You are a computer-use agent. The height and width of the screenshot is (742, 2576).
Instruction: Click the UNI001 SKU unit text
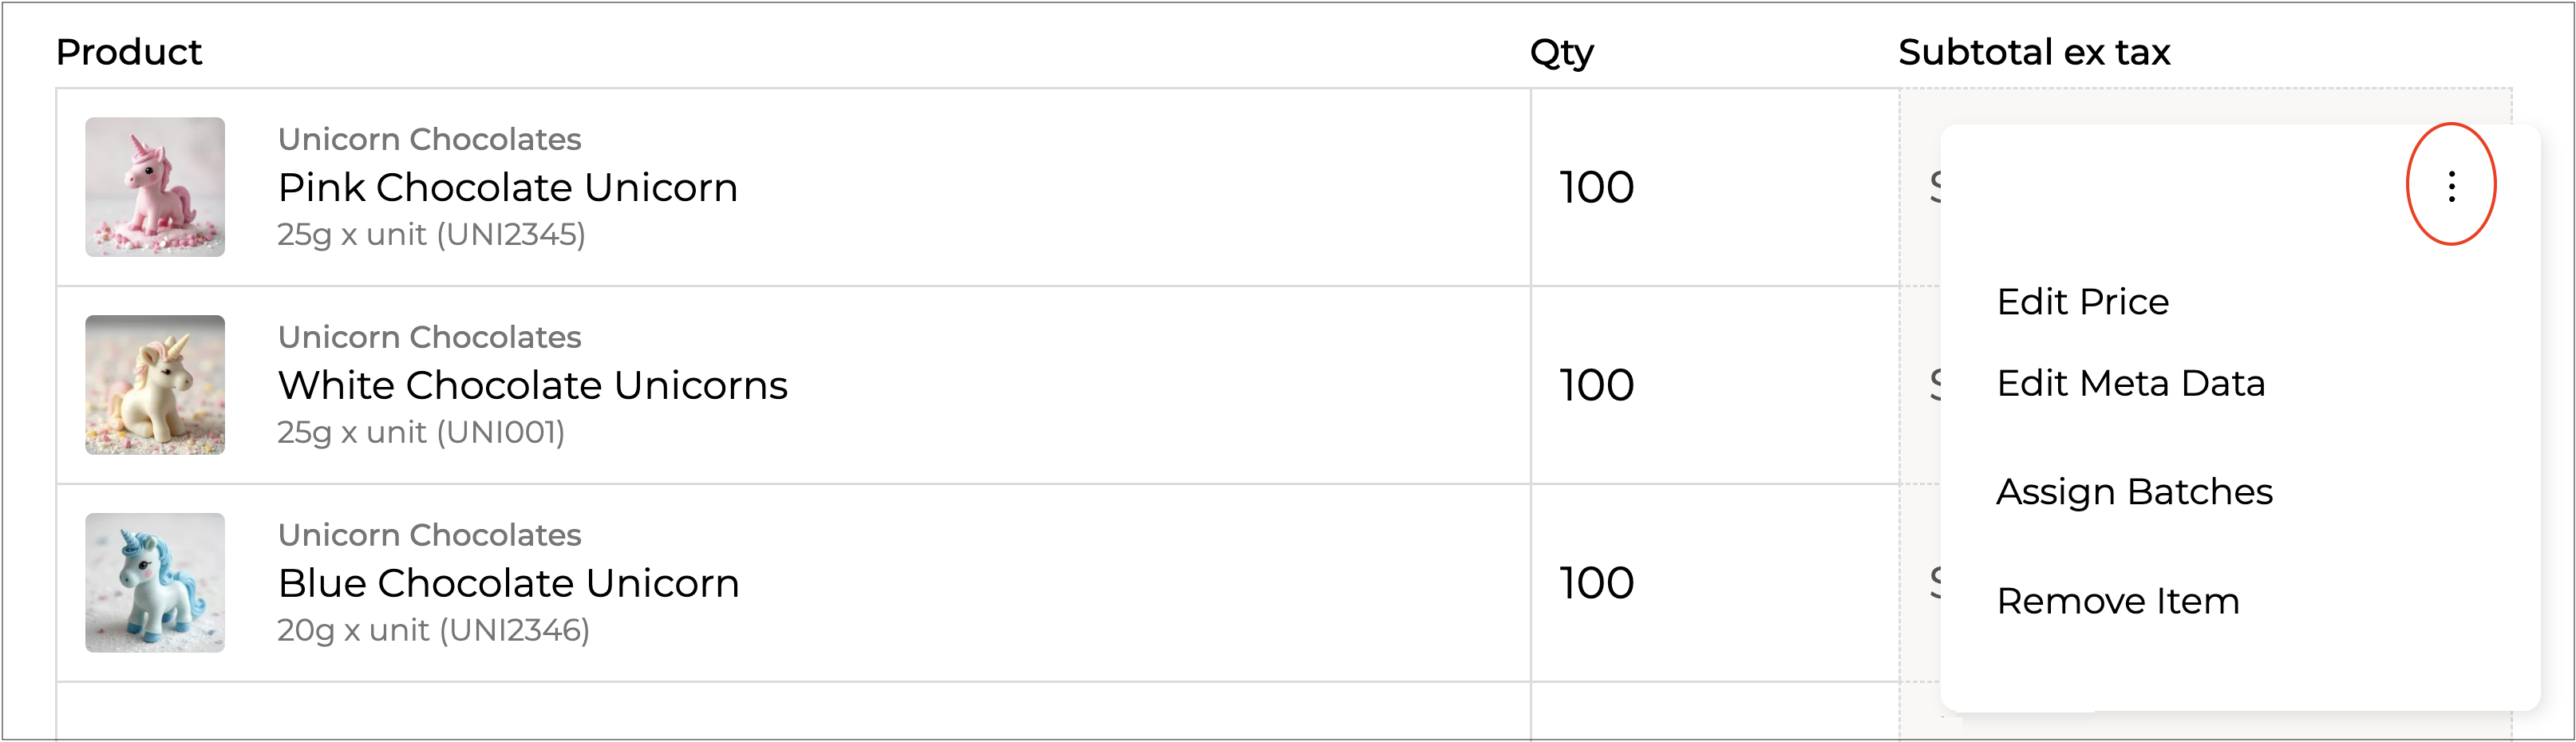tap(421, 433)
